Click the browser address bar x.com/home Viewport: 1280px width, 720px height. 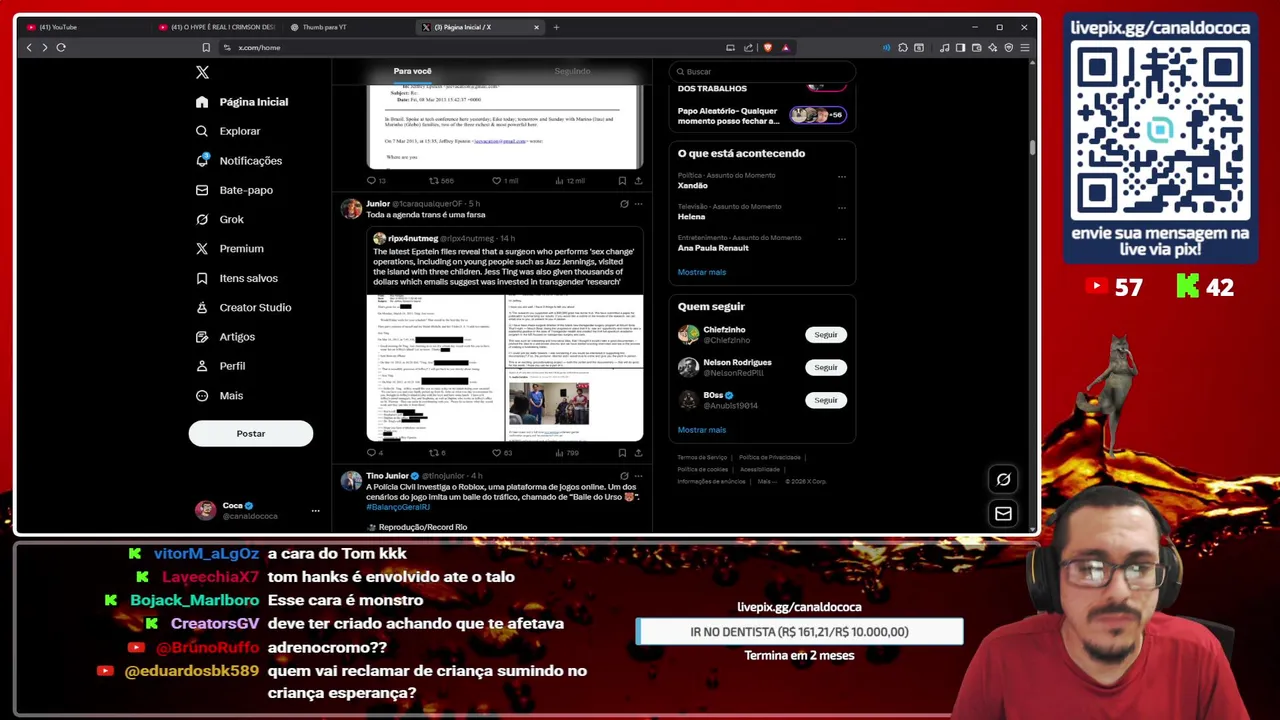(470, 47)
